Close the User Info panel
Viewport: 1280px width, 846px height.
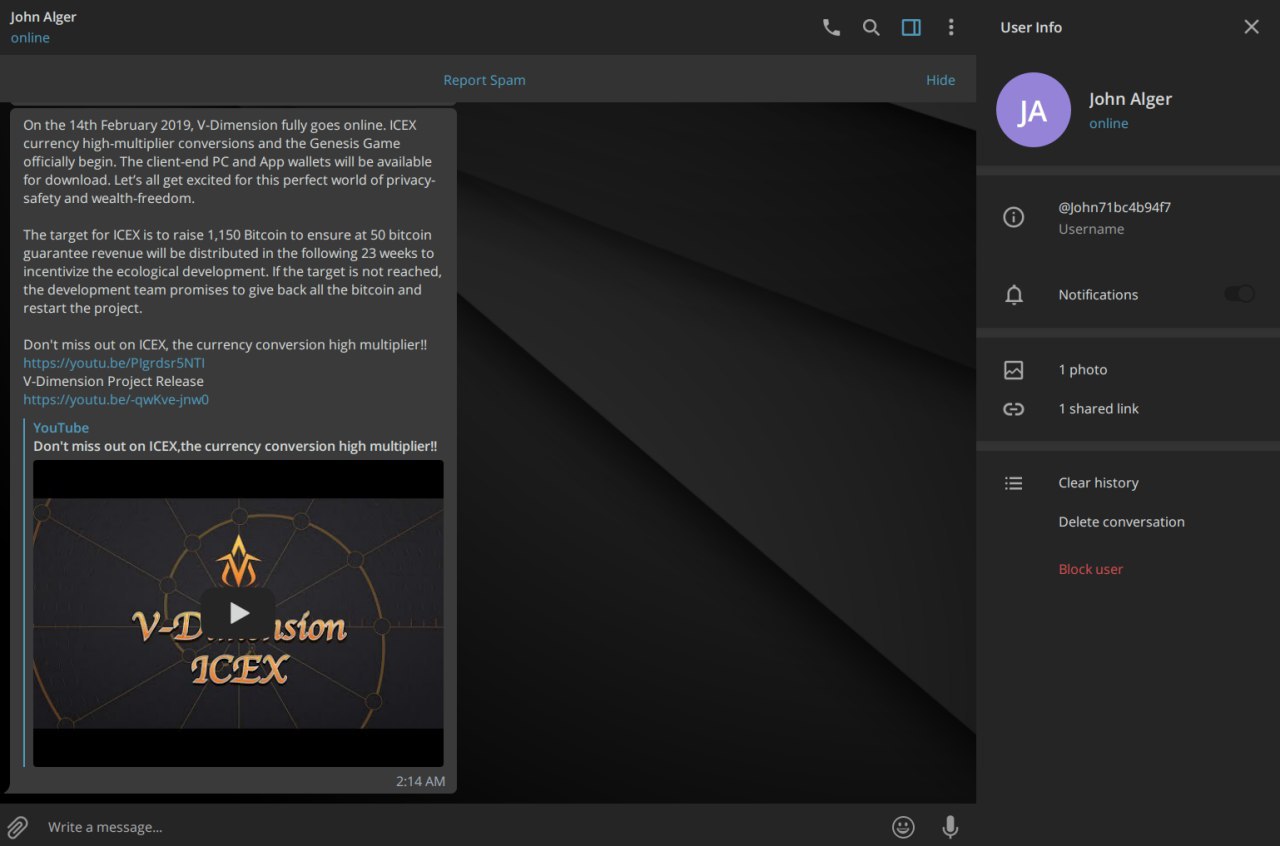[1251, 27]
